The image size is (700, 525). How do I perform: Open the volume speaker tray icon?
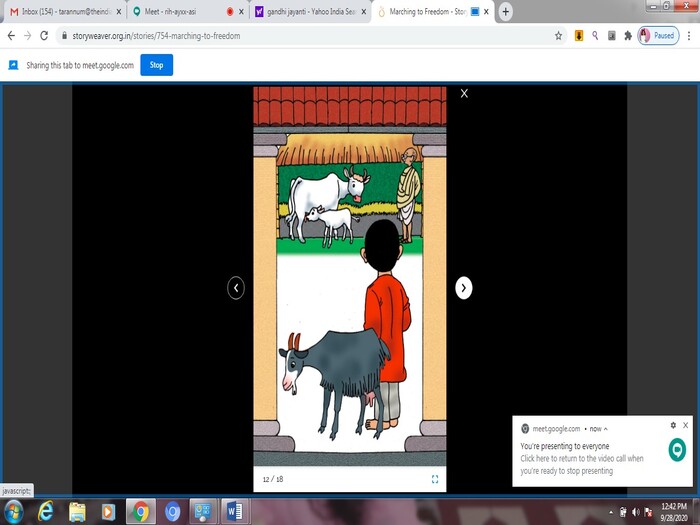636,512
